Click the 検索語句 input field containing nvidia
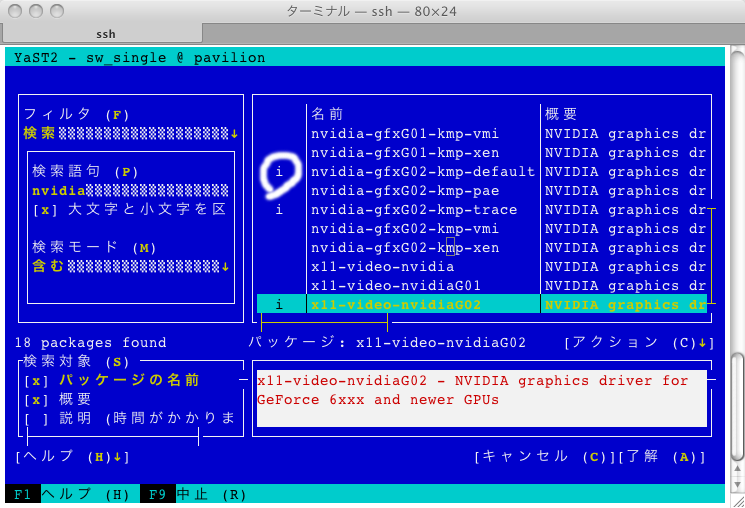 pyautogui.click(x=130, y=190)
